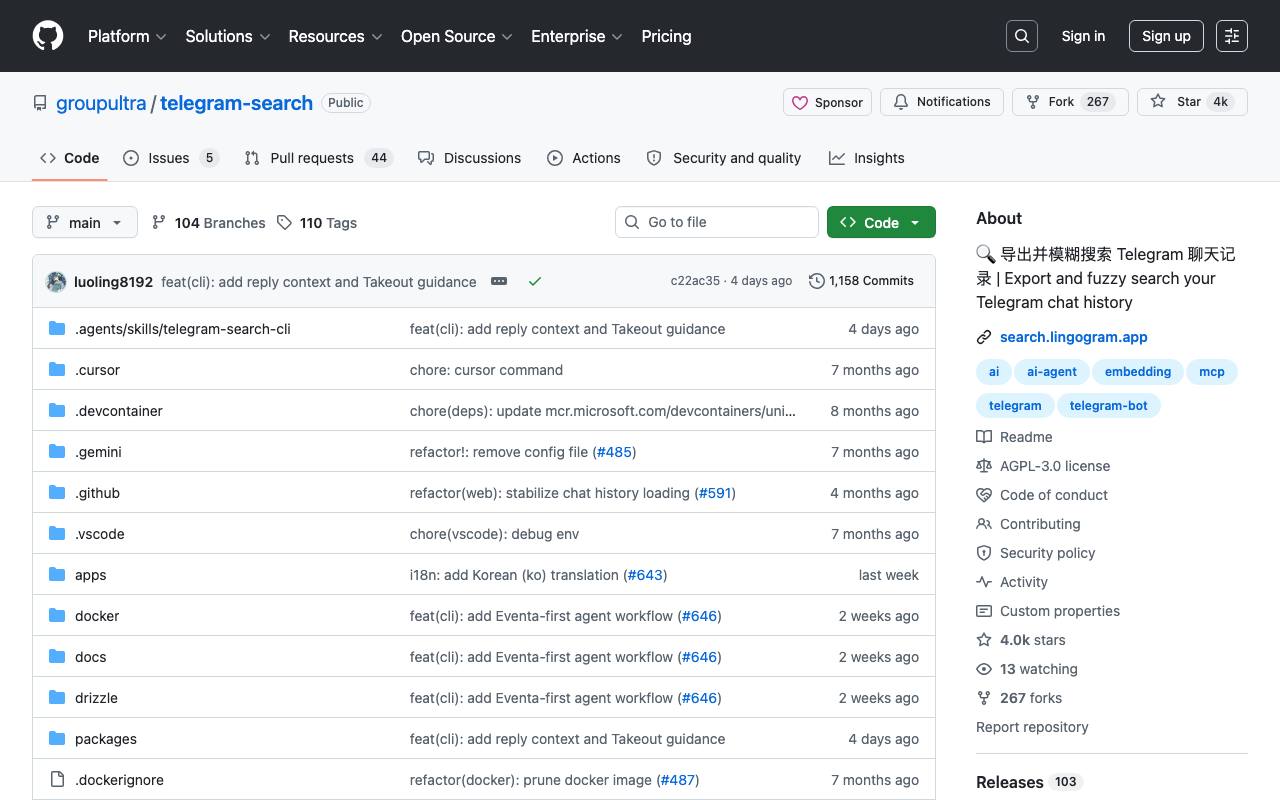Expand the Resources navigation menu

335,36
